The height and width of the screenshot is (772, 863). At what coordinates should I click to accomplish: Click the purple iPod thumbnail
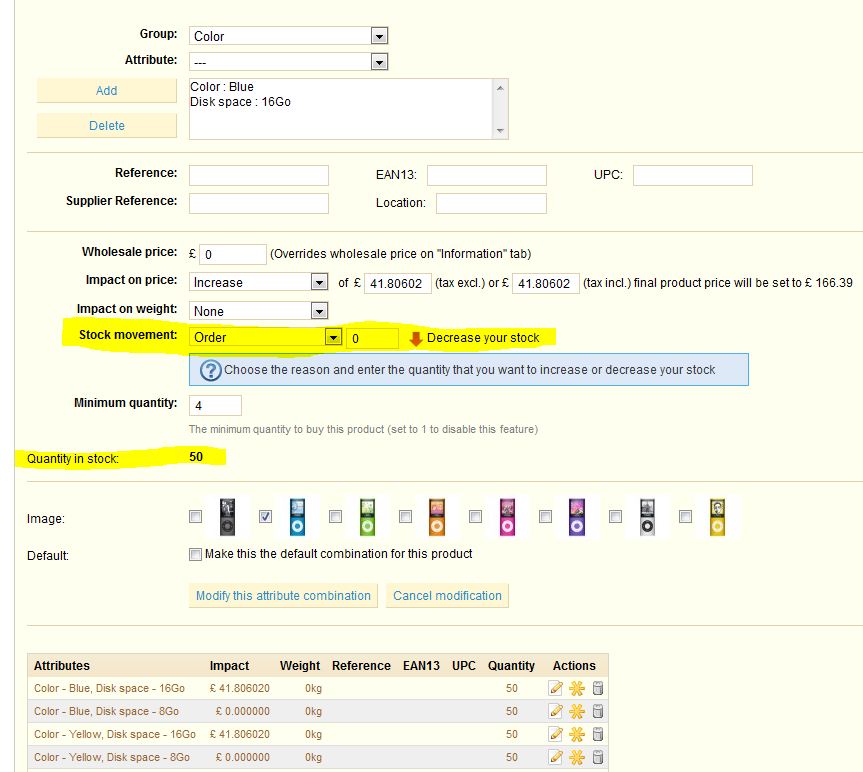point(577,517)
